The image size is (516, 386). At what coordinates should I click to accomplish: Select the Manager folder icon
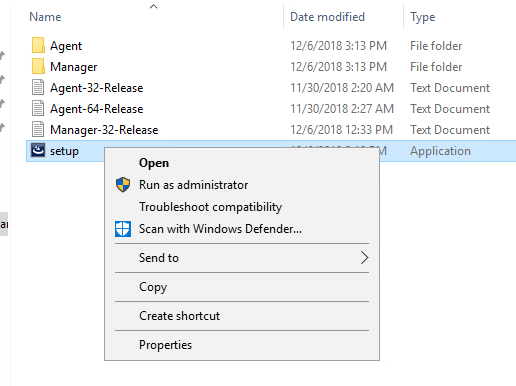point(38,66)
